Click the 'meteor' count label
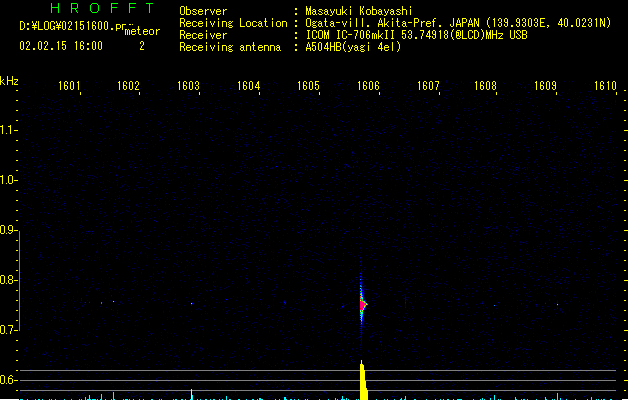Screen dimensions: 629x400 click(x=142, y=31)
